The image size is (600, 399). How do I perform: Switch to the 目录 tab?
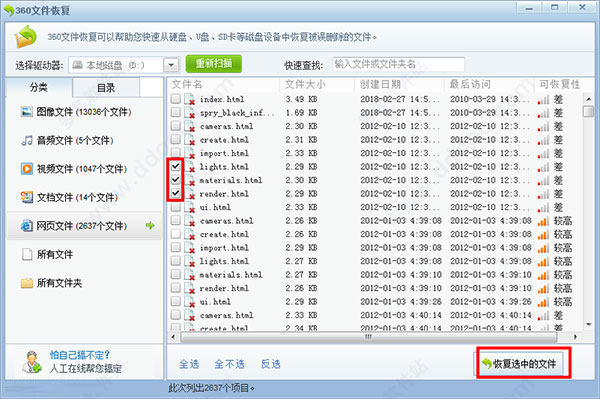click(106, 88)
